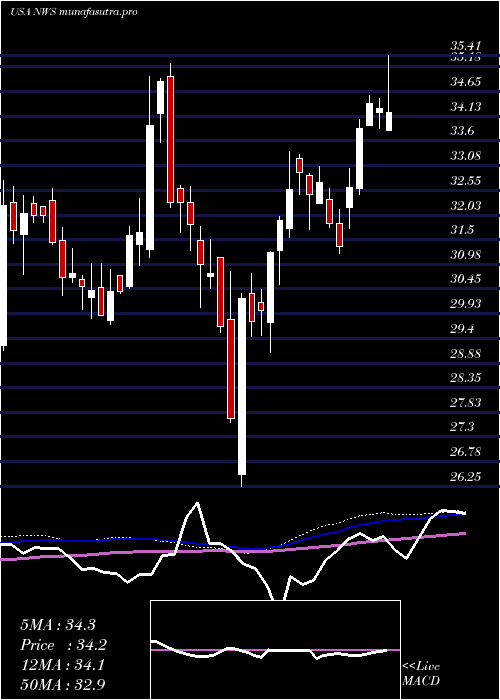Viewport: 500px width, 700px height.
Task: Click the 32.55 price axis label
Action: click(x=465, y=181)
